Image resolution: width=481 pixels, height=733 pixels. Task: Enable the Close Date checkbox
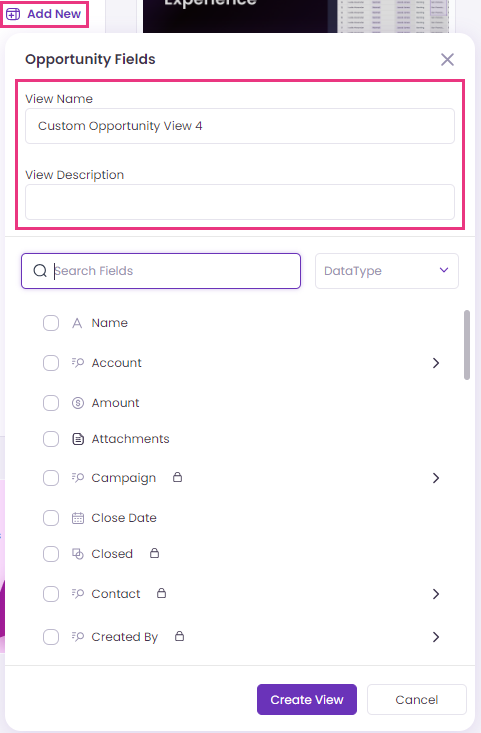coord(51,518)
